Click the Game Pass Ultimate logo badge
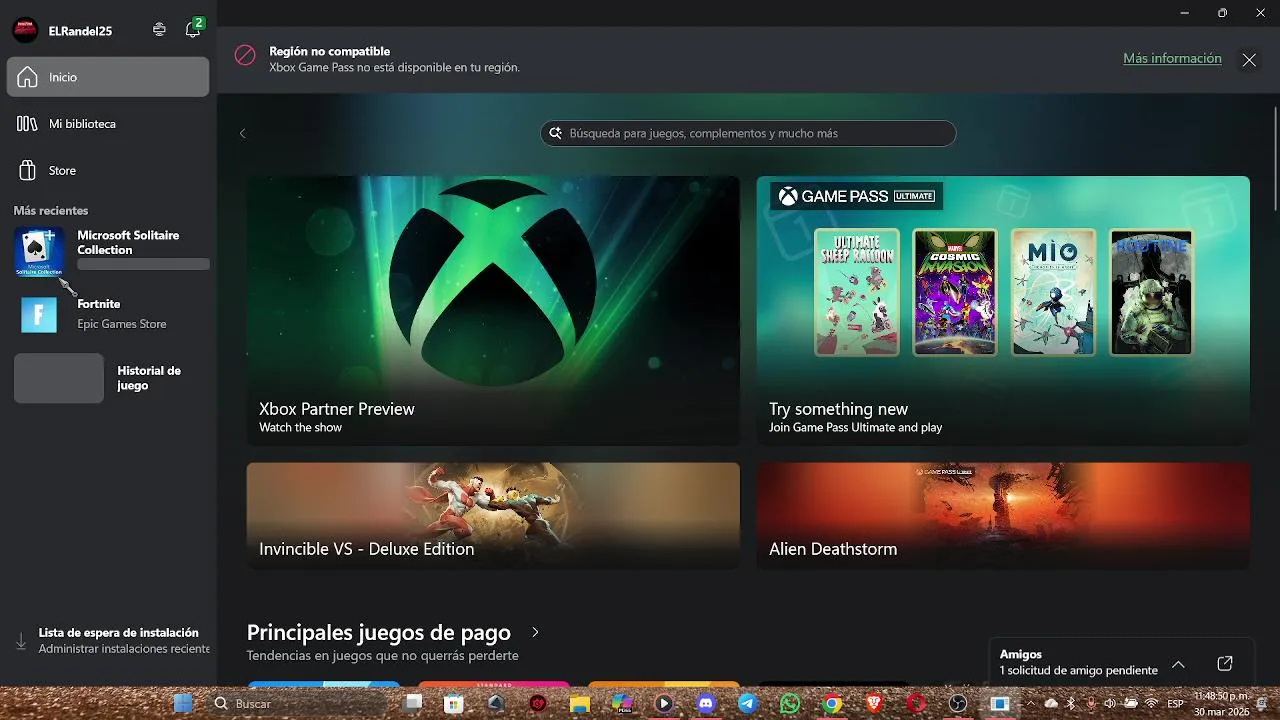1280x720 pixels. tap(857, 196)
